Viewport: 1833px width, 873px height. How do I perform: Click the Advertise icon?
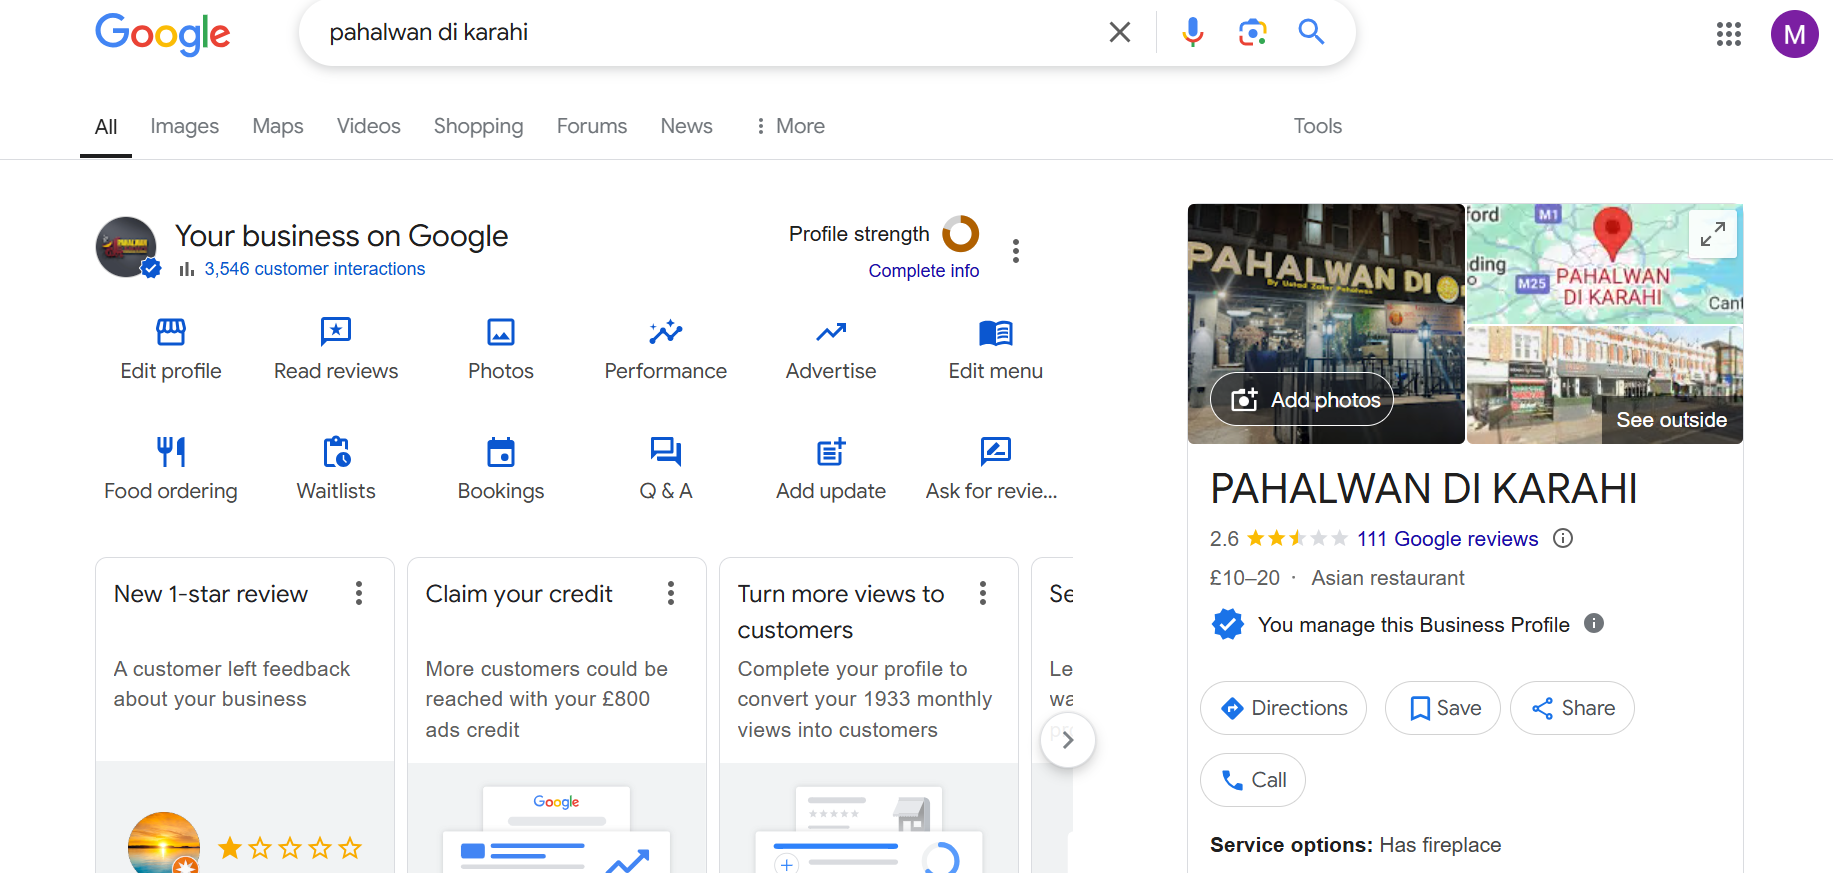click(x=830, y=333)
